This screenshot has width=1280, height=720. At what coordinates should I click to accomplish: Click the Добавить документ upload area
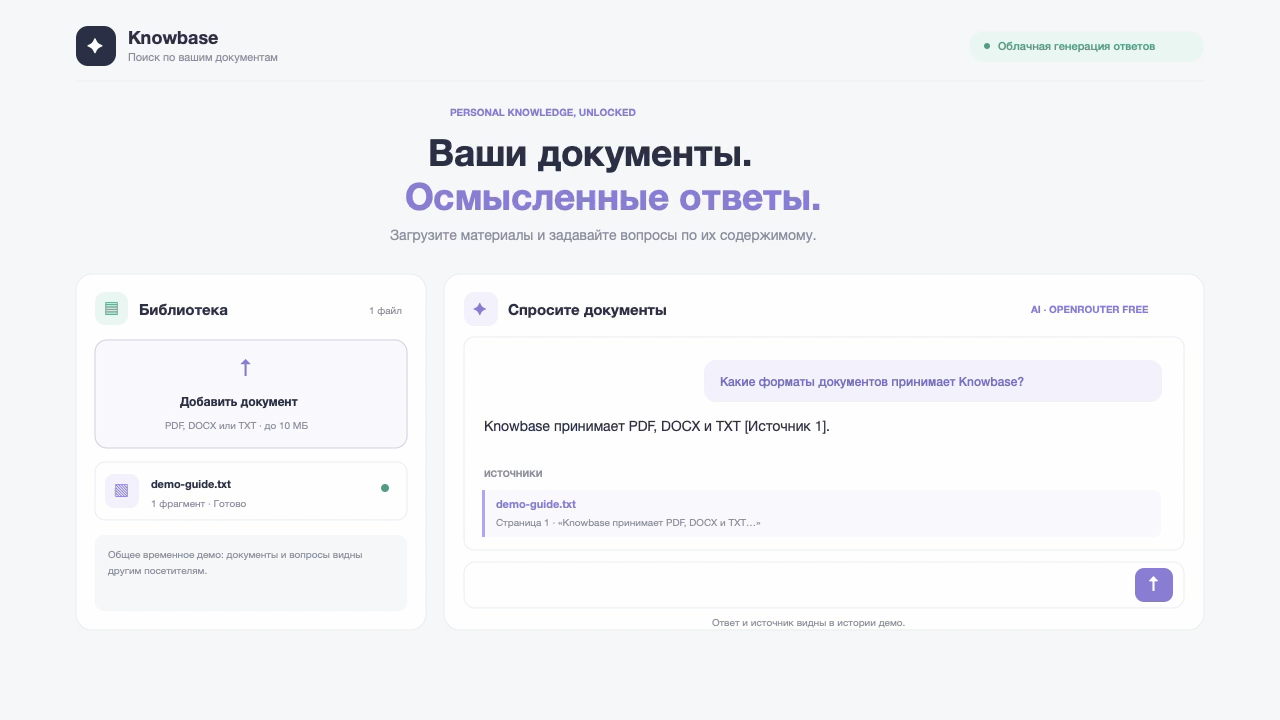click(251, 394)
